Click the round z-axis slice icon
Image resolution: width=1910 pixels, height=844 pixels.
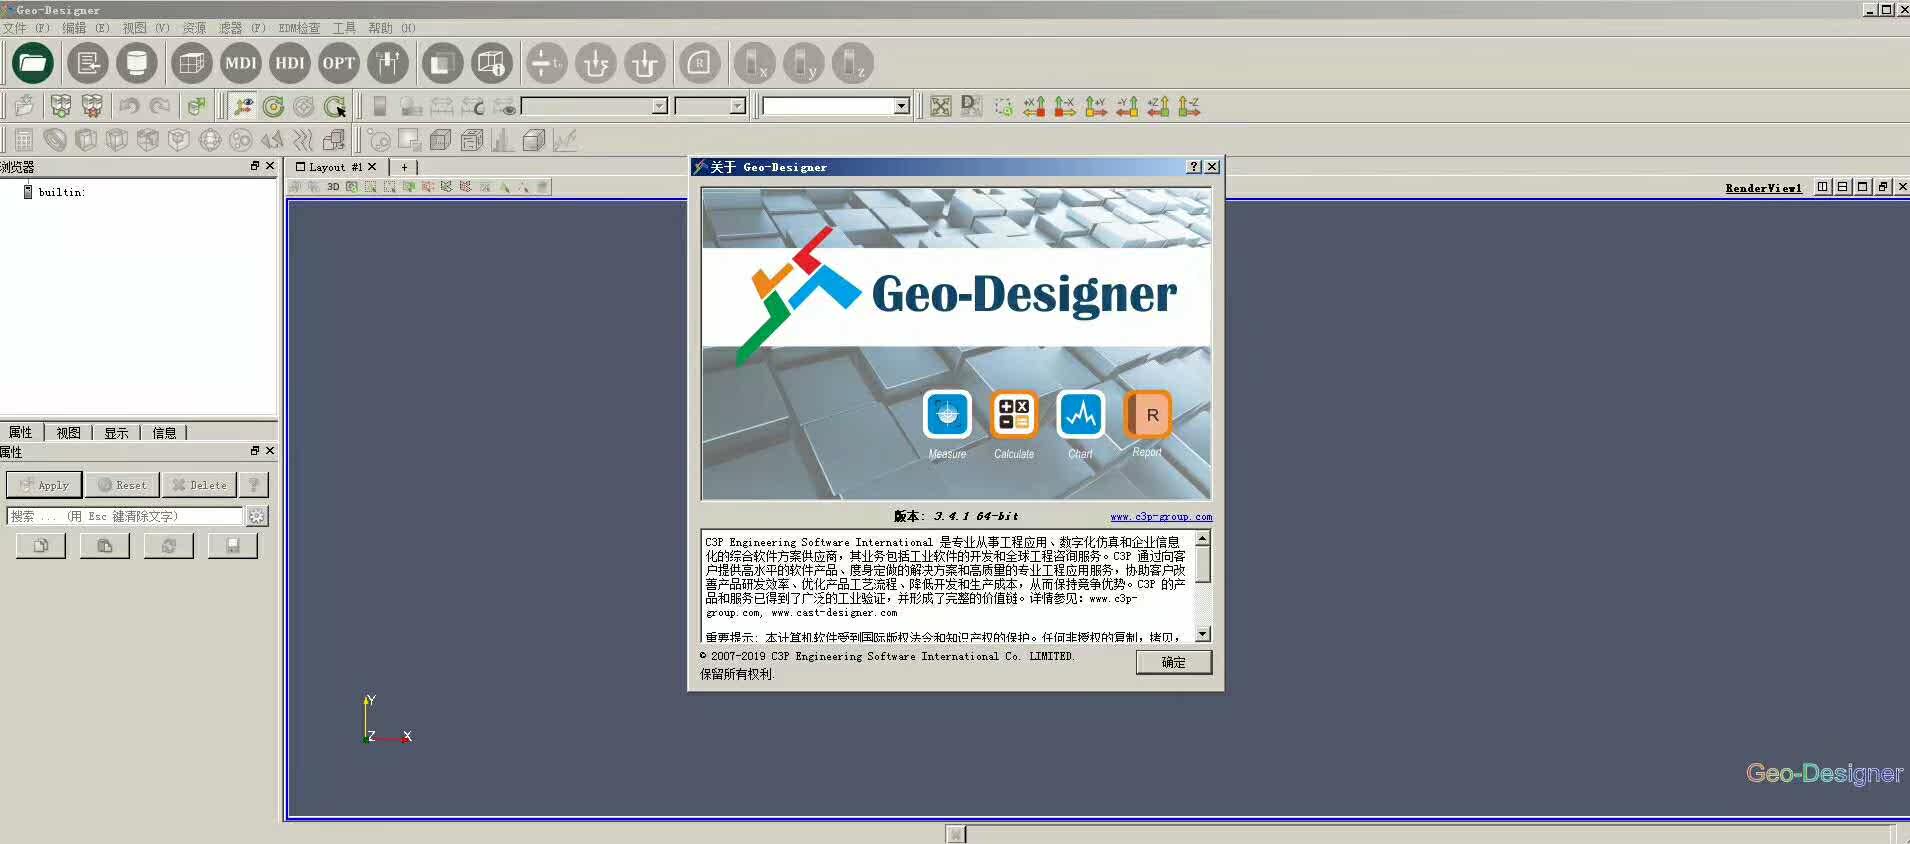852,63
